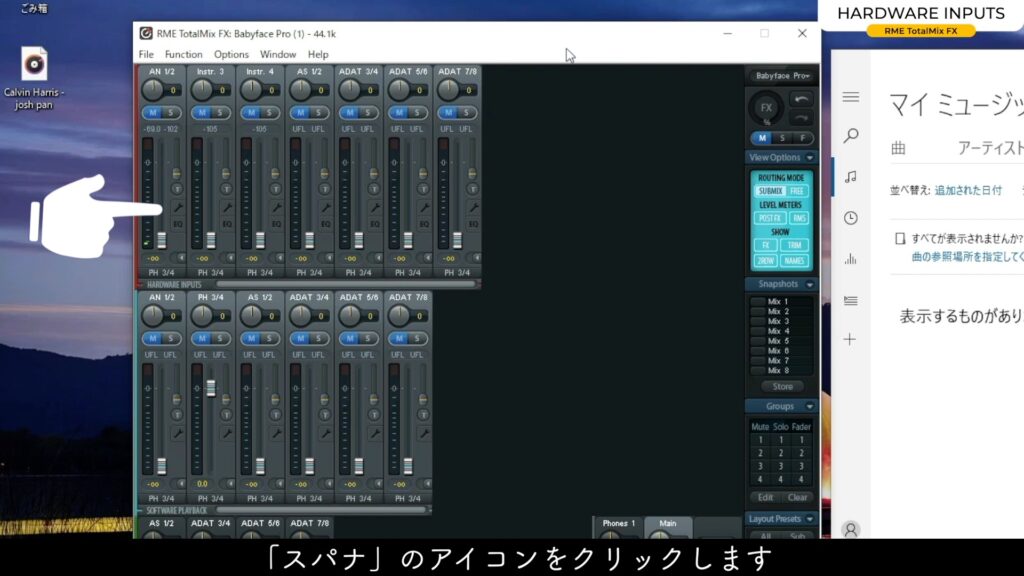The height and width of the screenshot is (576, 1024).
Task: Open wrench settings on software playback PH 3/4
Action: 227,433
